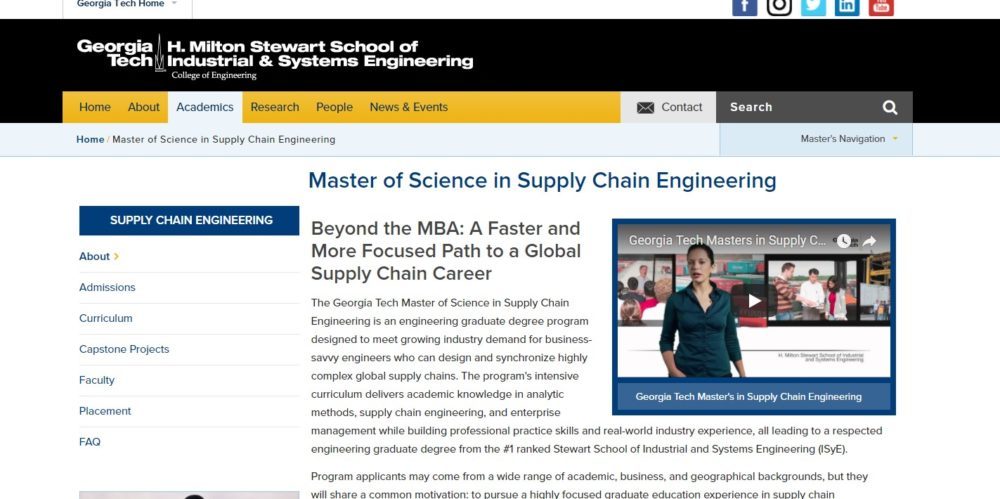This screenshot has width=1000, height=499.
Task: Open the YouTube social icon
Action: [881, 6]
